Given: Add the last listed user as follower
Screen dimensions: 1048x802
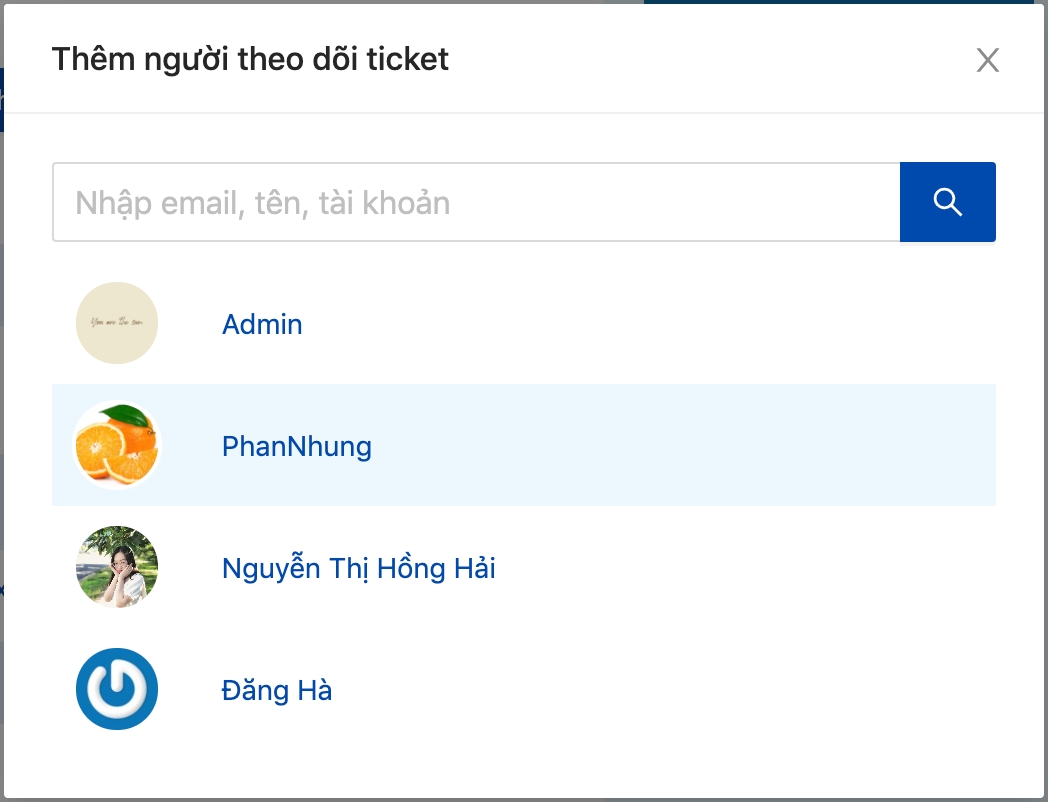Looking at the screenshot, I should coord(276,690).
